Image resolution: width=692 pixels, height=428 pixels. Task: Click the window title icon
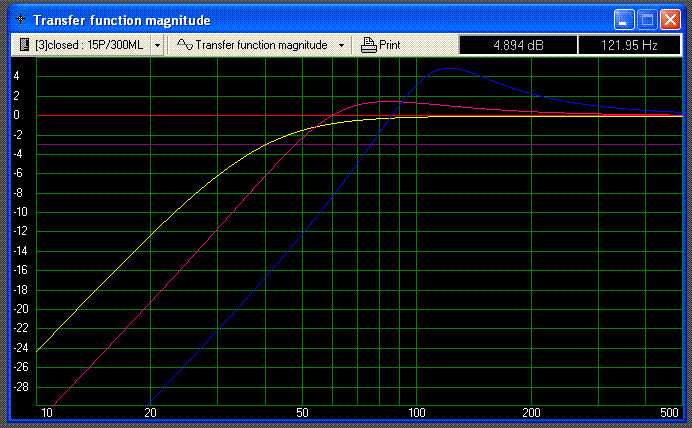(x=20, y=19)
